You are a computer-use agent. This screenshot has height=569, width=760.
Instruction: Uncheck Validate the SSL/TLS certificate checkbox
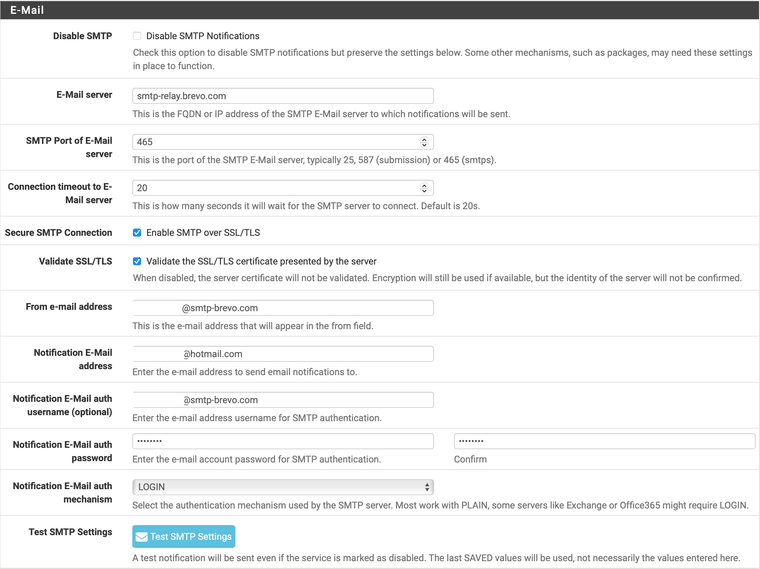tap(137, 261)
